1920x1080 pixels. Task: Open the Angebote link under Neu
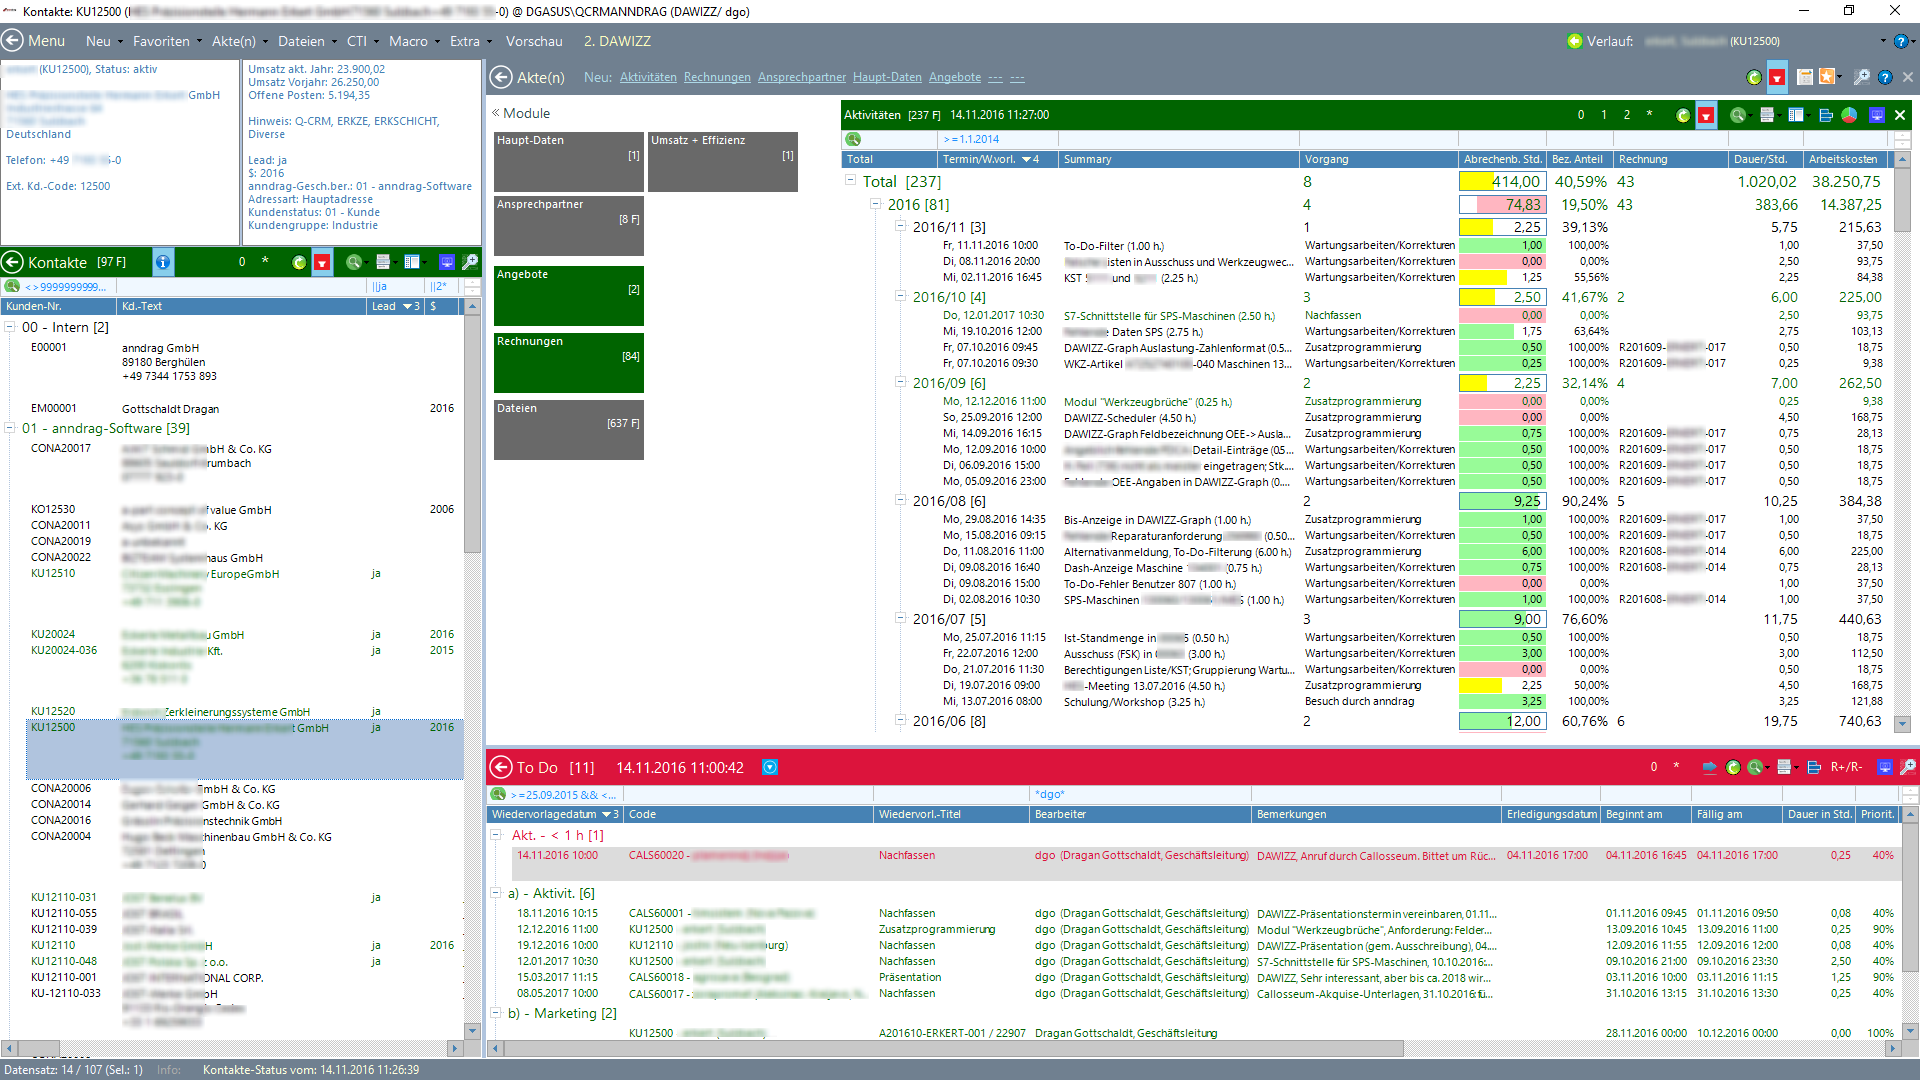tap(955, 77)
